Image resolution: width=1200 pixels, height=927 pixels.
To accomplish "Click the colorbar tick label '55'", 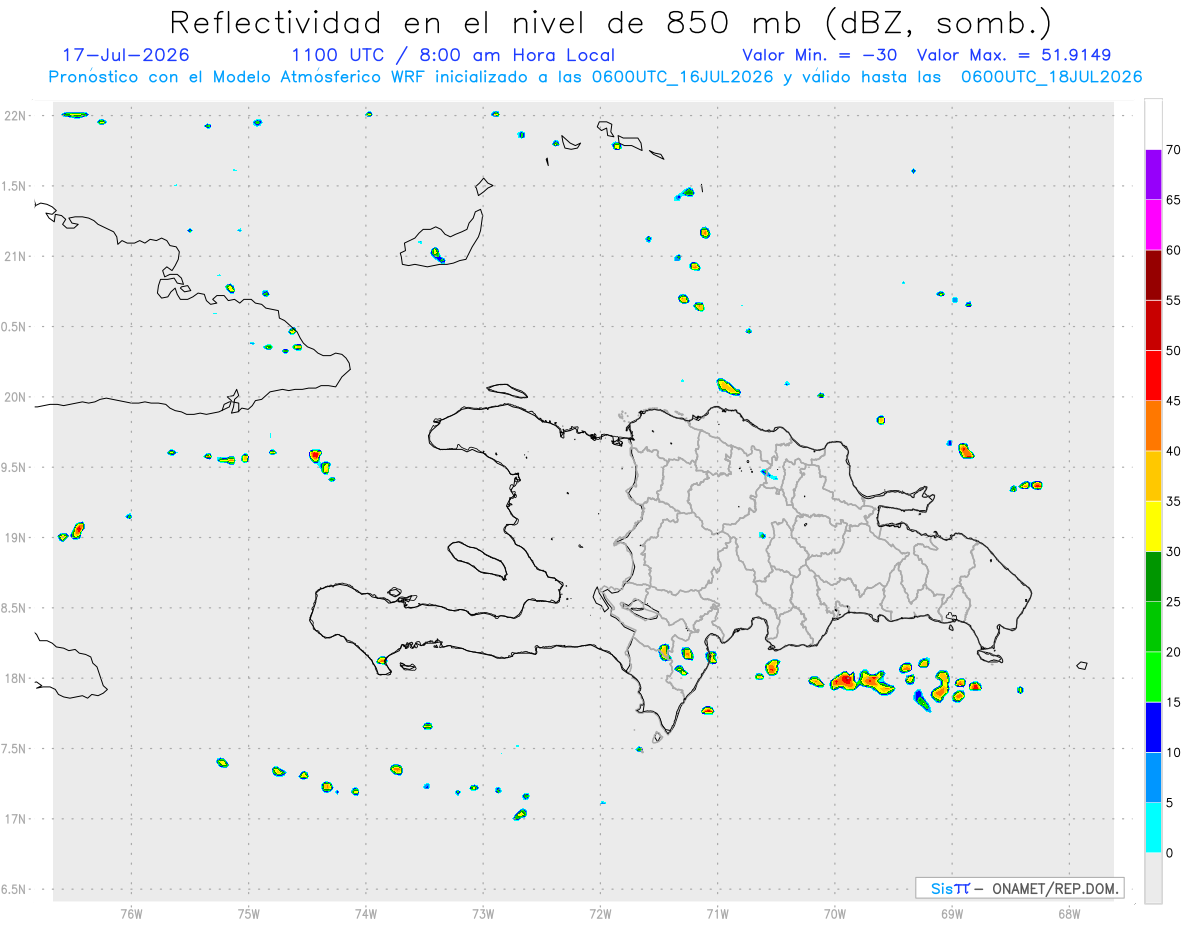I will (1174, 300).
